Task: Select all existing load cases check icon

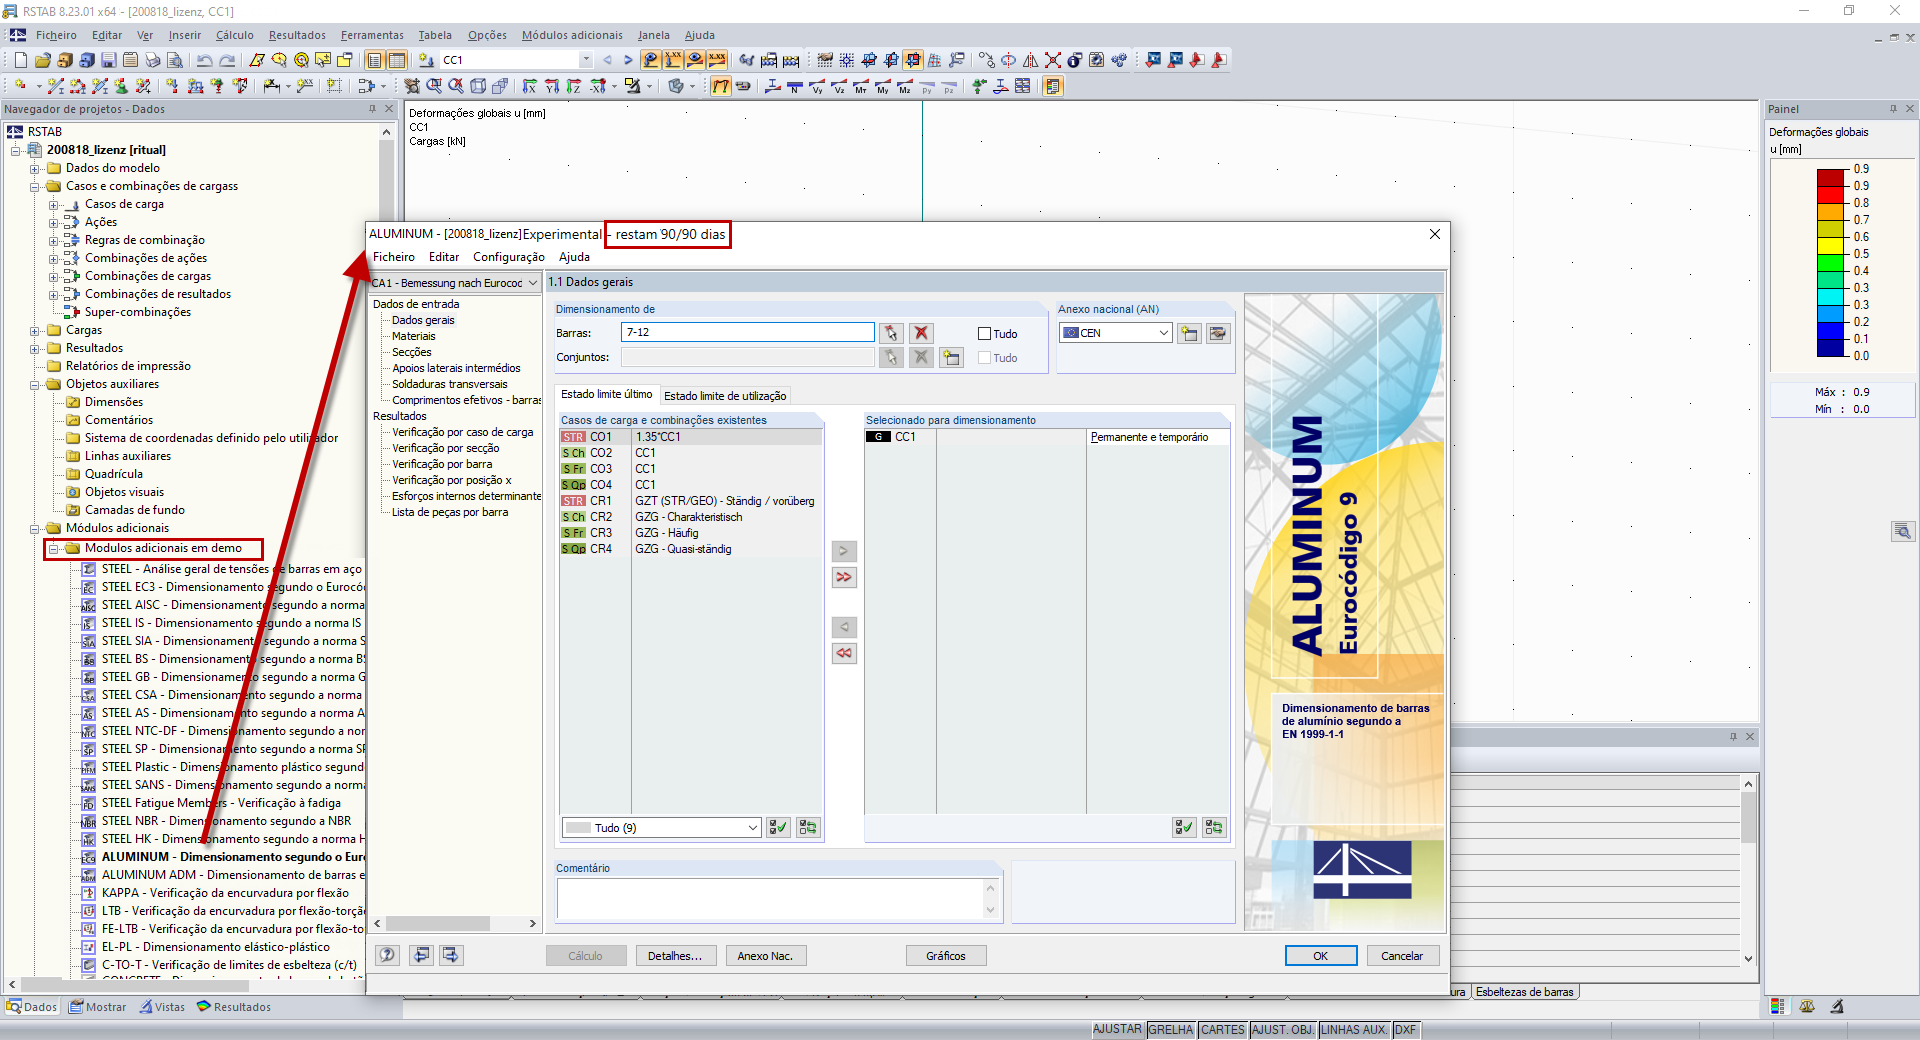Action: click(778, 828)
